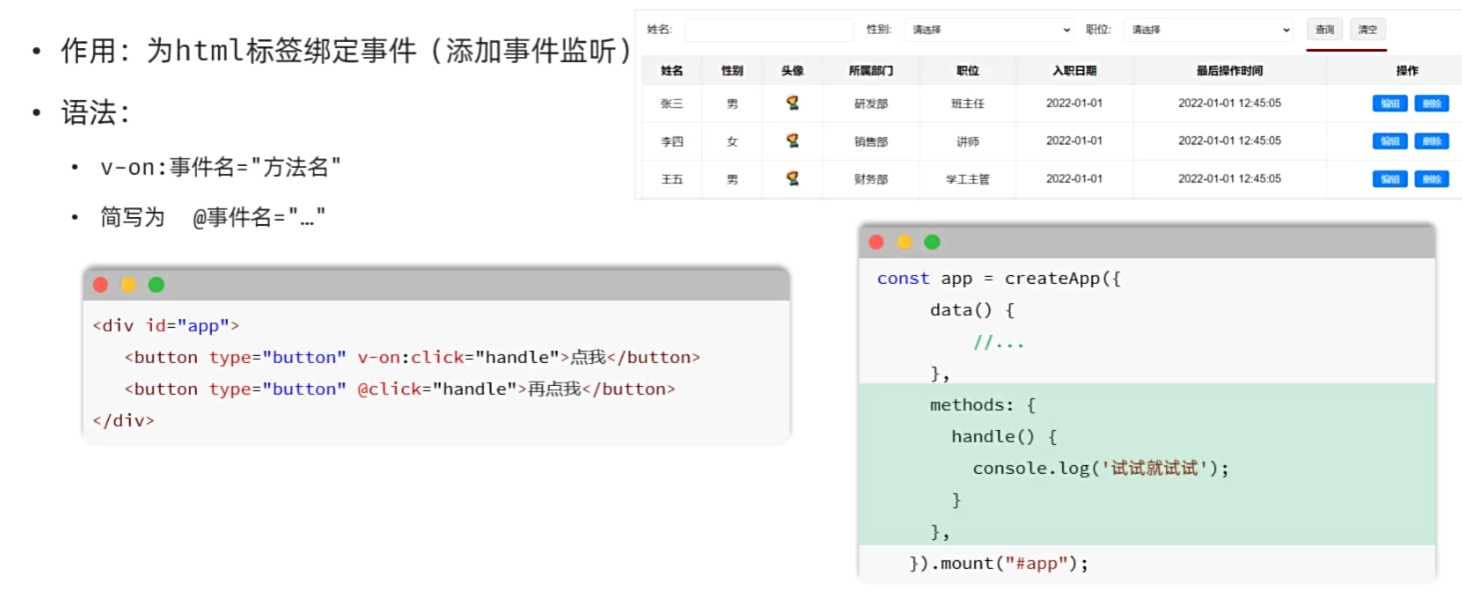The width and height of the screenshot is (1462, 610).
Task: Click 编辑 button for 李四
Action: click(1389, 141)
